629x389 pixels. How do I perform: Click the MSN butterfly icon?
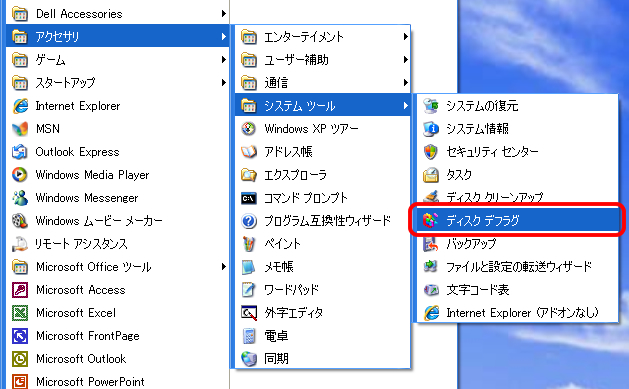tap(20, 129)
